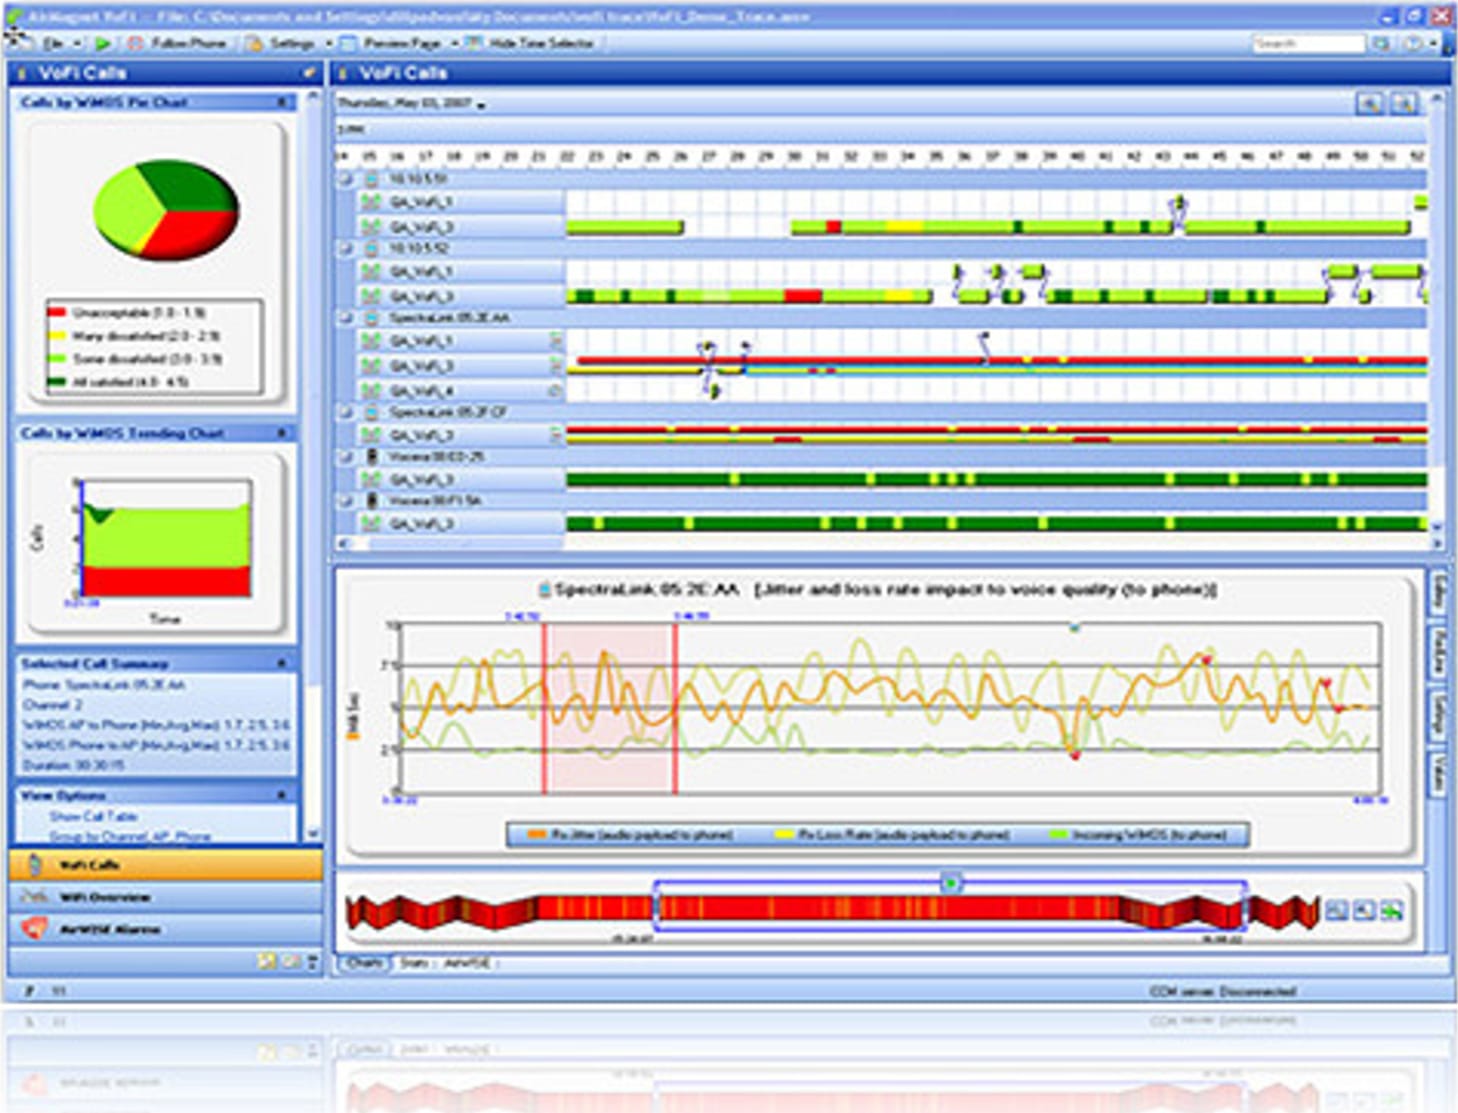
Task: Collapse the Calls by WiMOS Pie Chart panel
Action: point(282,102)
